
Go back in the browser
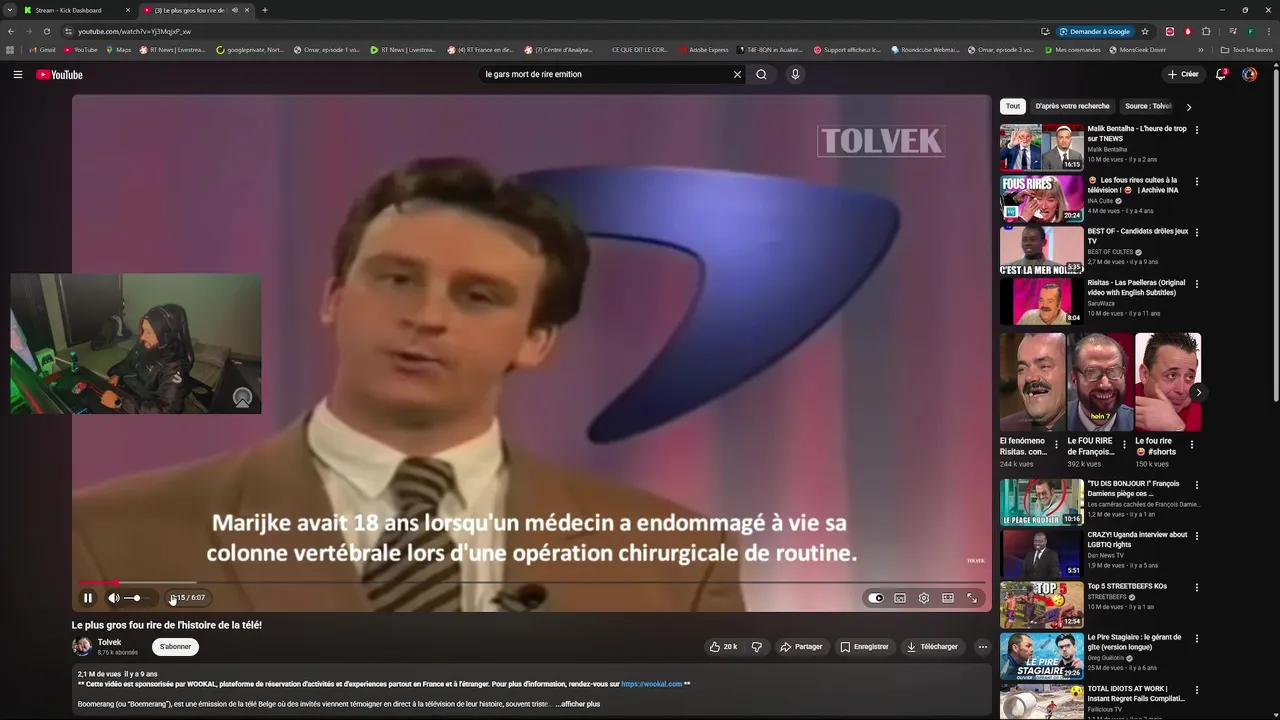click(10, 31)
